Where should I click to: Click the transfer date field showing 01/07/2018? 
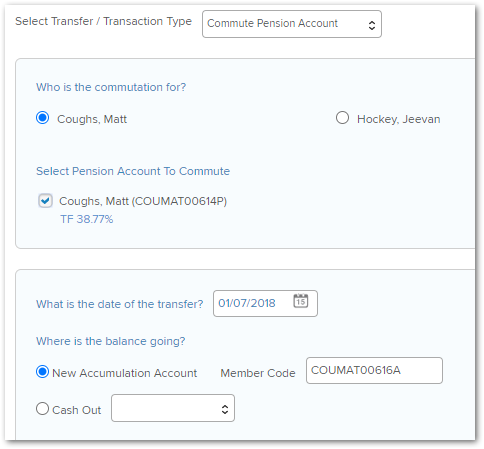click(x=265, y=303)
